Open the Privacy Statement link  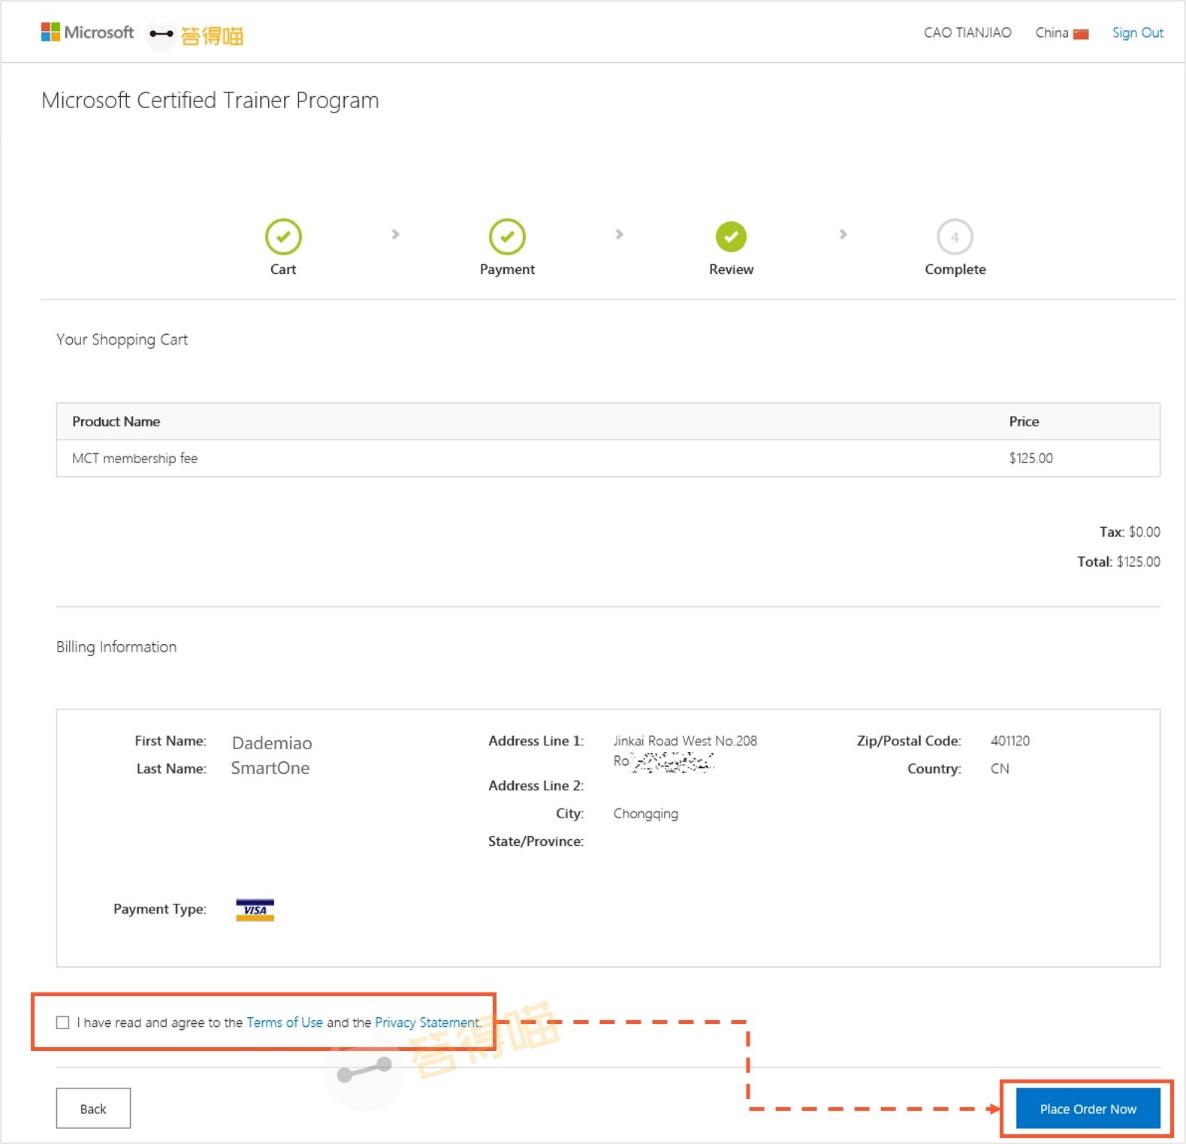[427, 1022]
